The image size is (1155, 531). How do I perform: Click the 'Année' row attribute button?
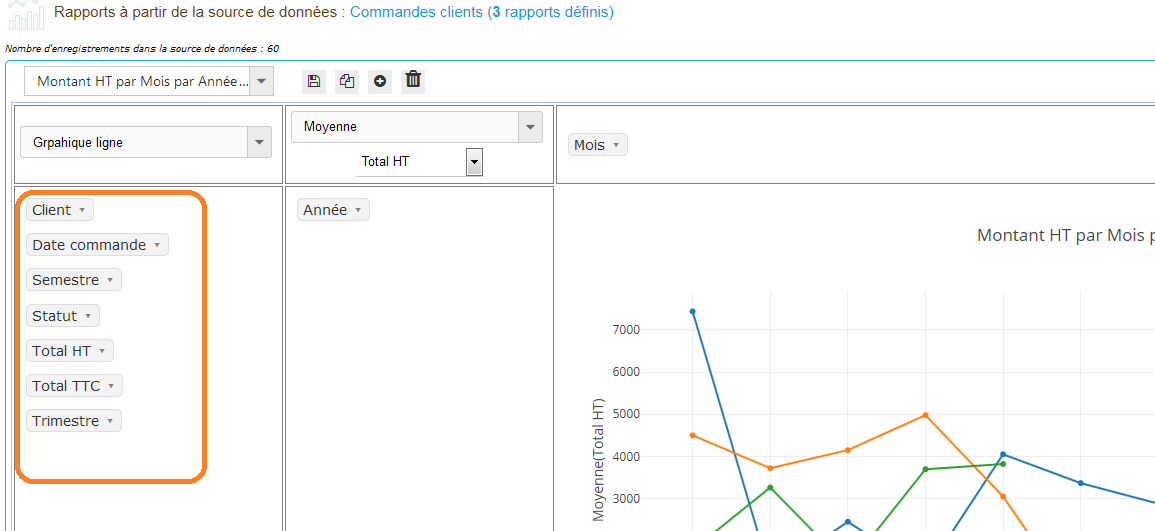point(333,210)
